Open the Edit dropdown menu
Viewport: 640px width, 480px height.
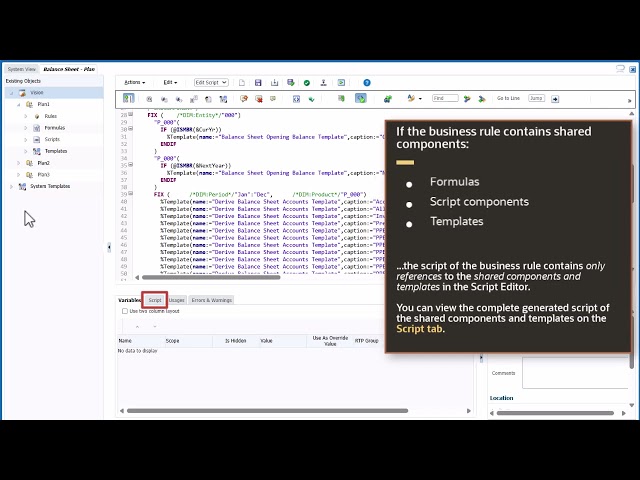[170, 82]
